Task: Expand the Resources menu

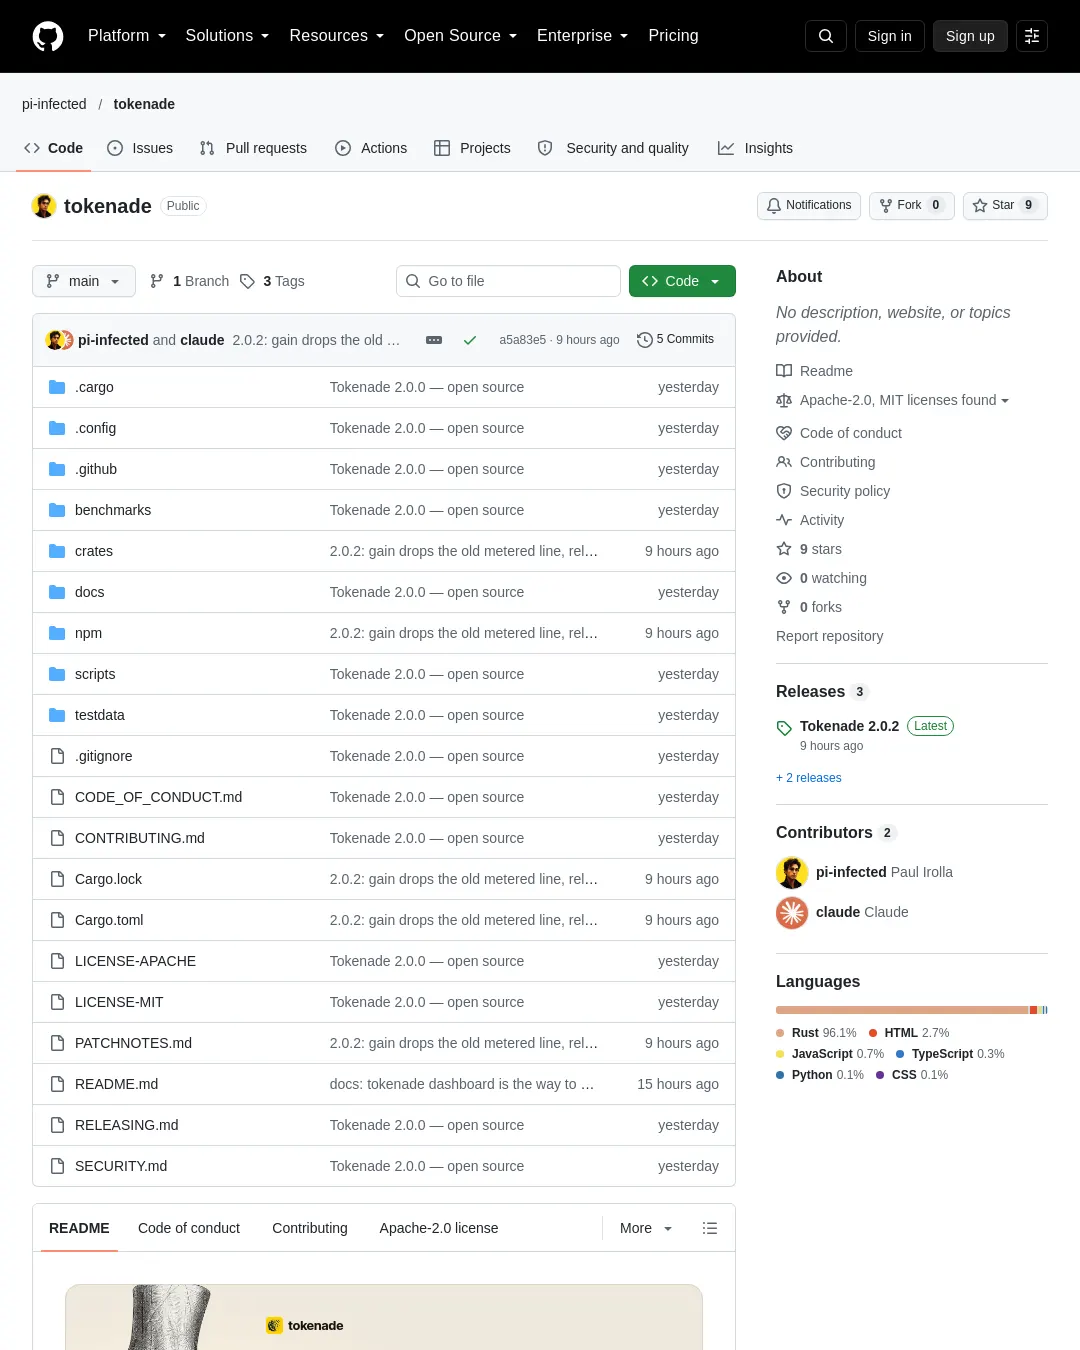Action: tap(336, 36)
